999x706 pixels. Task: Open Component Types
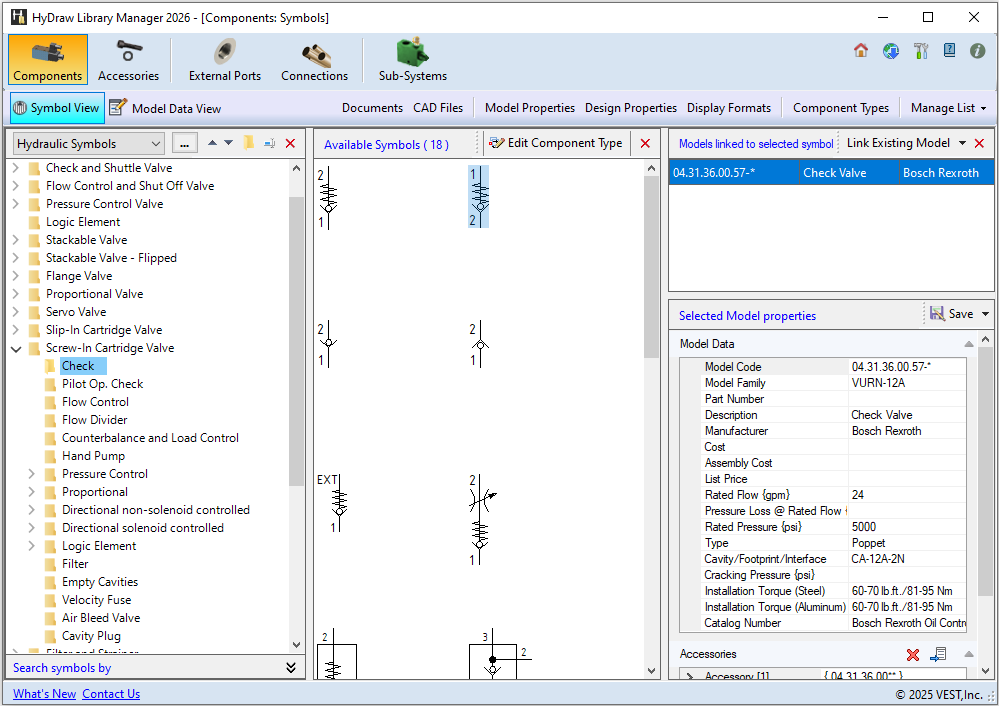coord(840,108)
